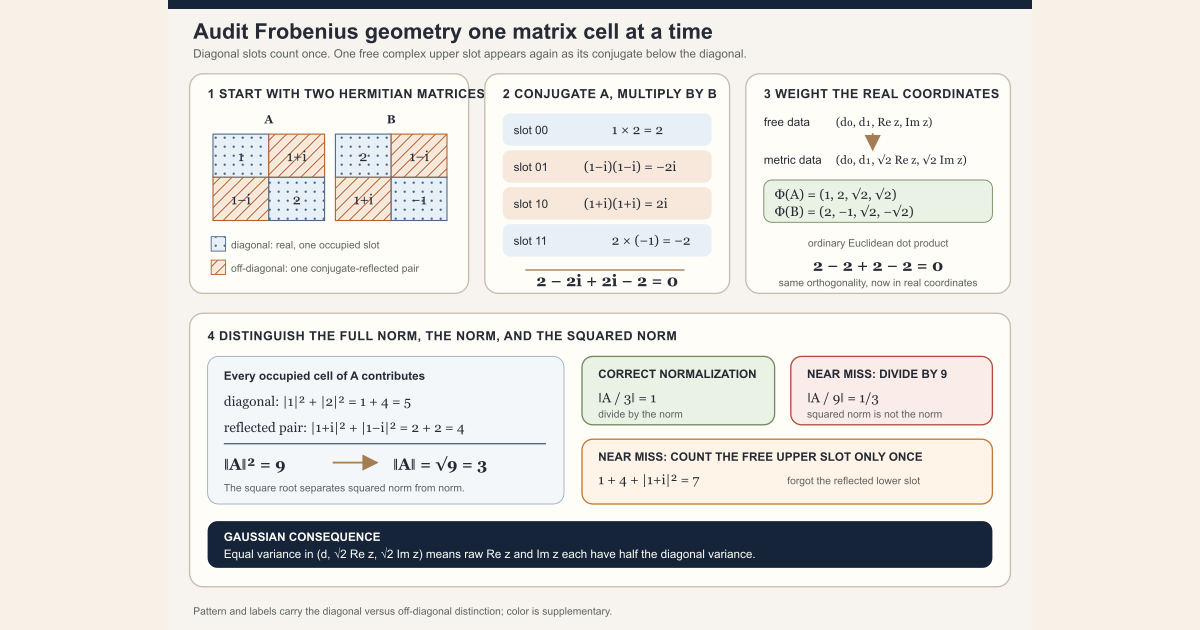Screen dimensions: 1200x630
Task: Click the 'B' label above the second matrix
Action: click(391, 120)
